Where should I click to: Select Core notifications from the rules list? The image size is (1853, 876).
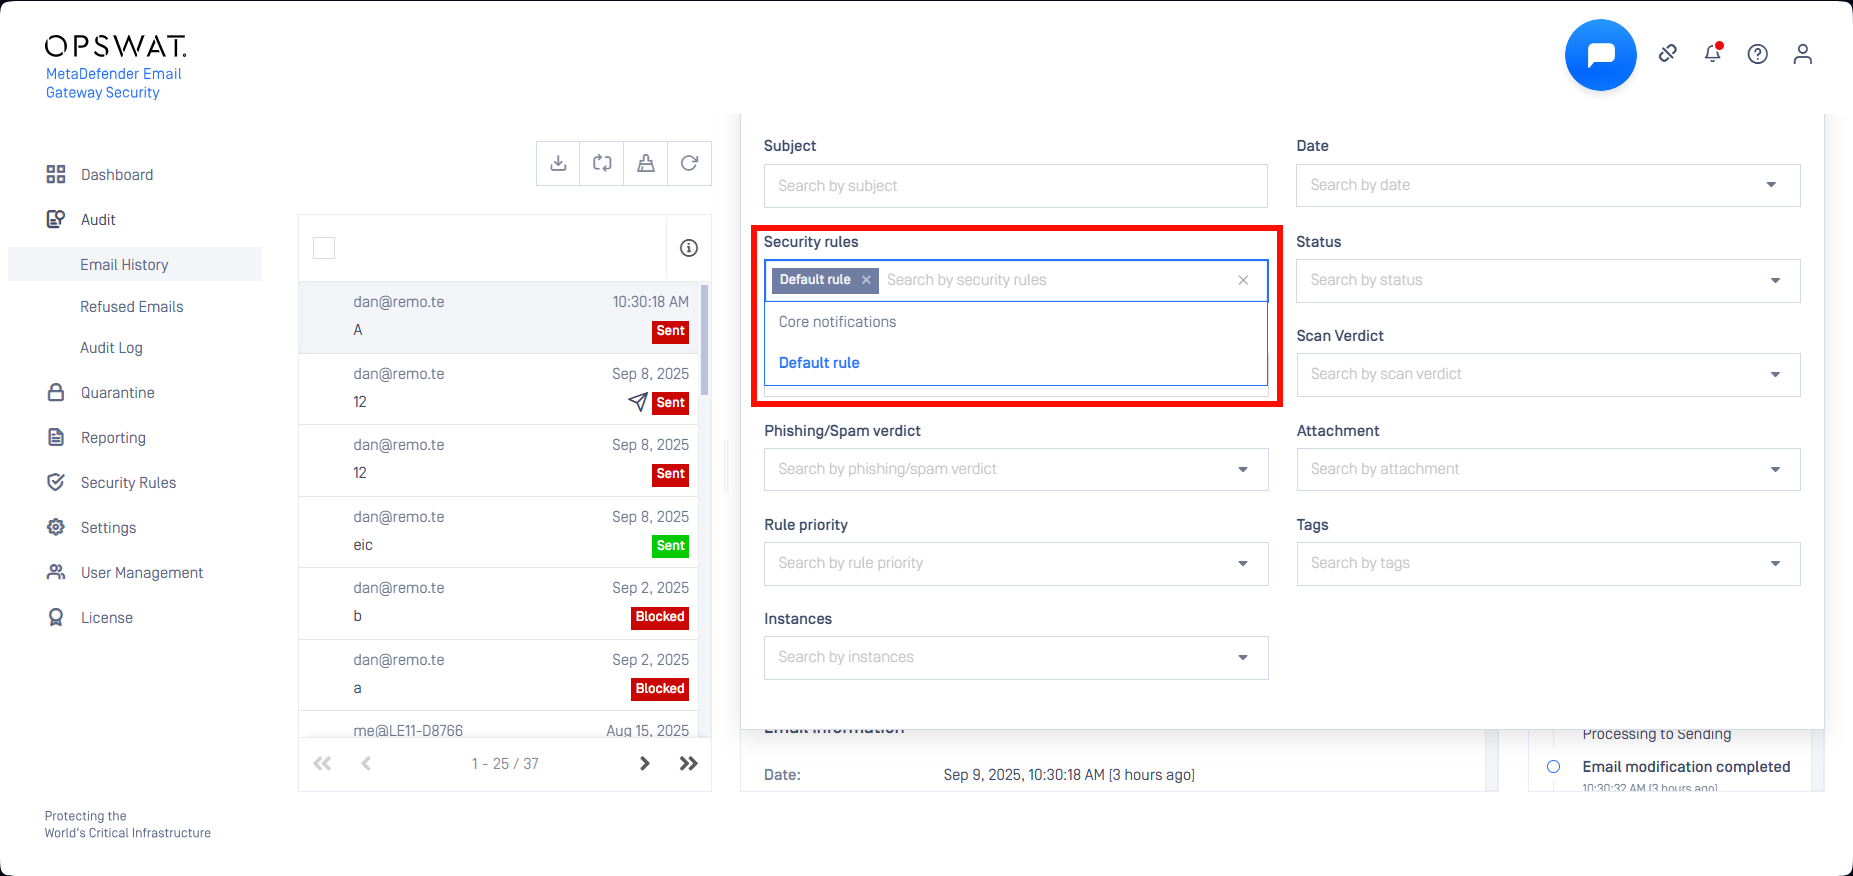point(837,322)
